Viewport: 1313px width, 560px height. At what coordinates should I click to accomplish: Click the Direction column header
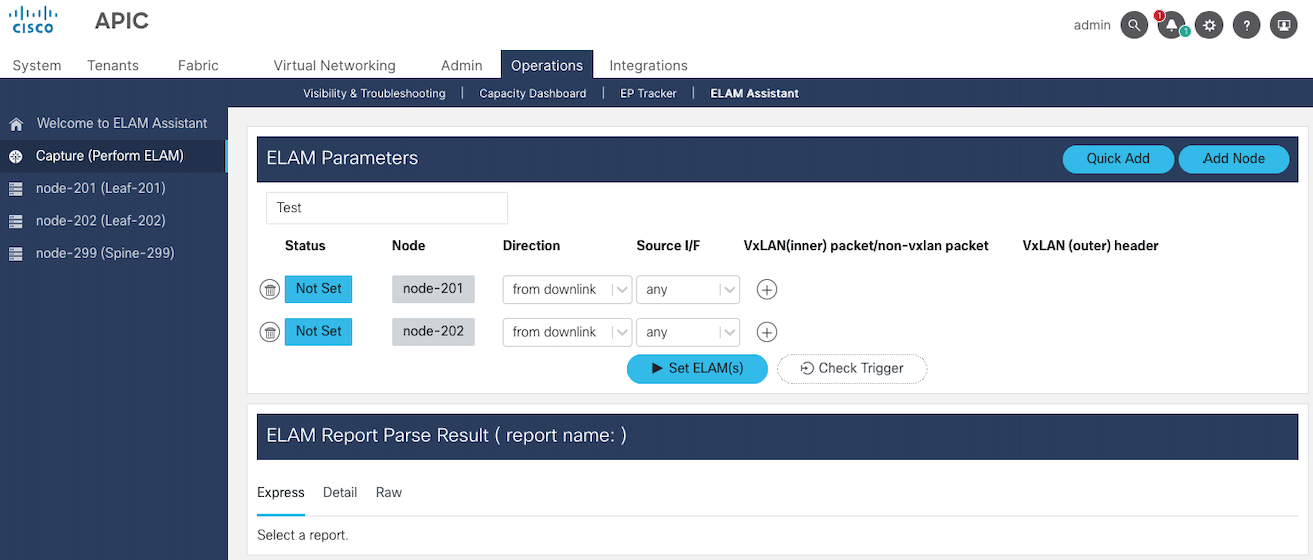(x=531, y=245)
